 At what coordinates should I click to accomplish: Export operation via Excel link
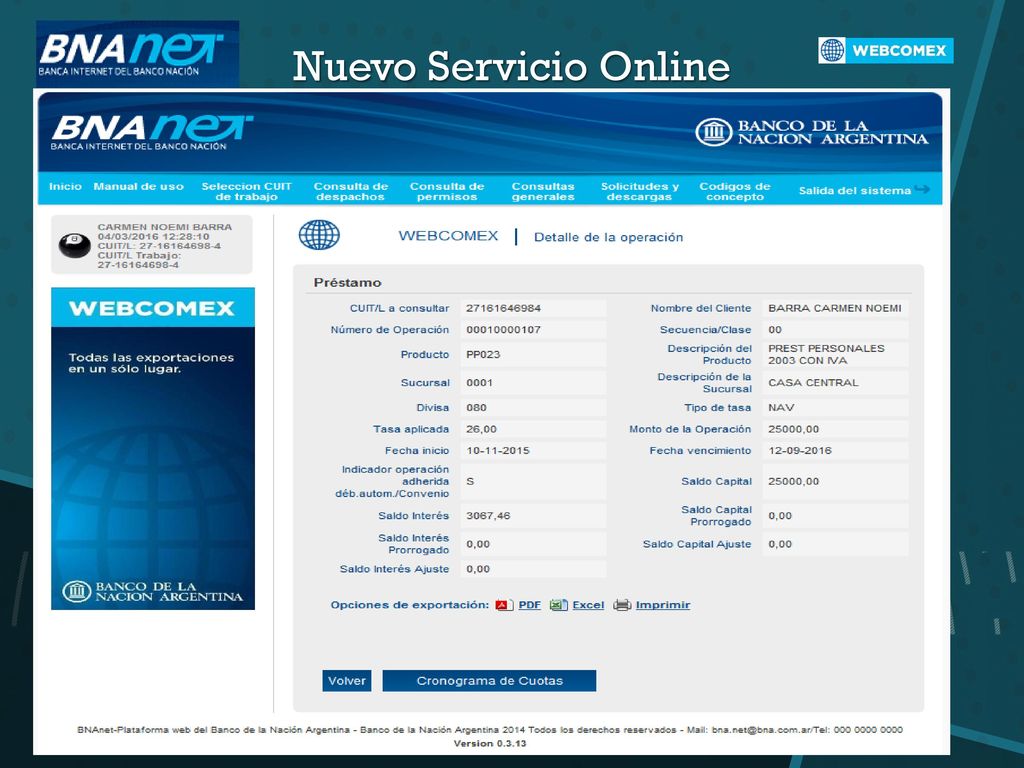[588, 605]
